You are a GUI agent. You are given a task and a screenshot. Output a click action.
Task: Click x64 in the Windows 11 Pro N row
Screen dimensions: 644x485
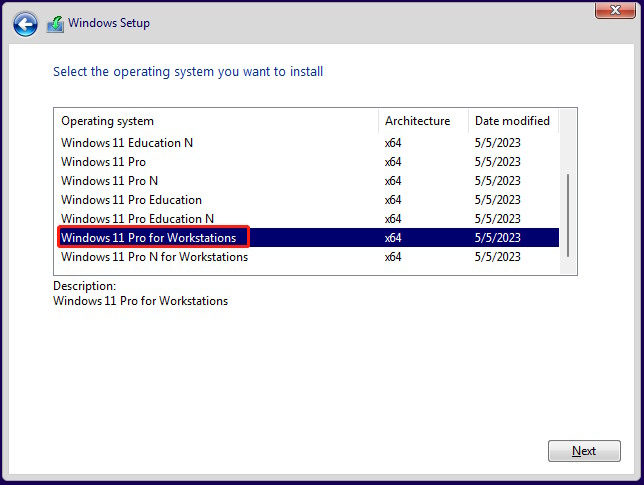click(393, 181)
